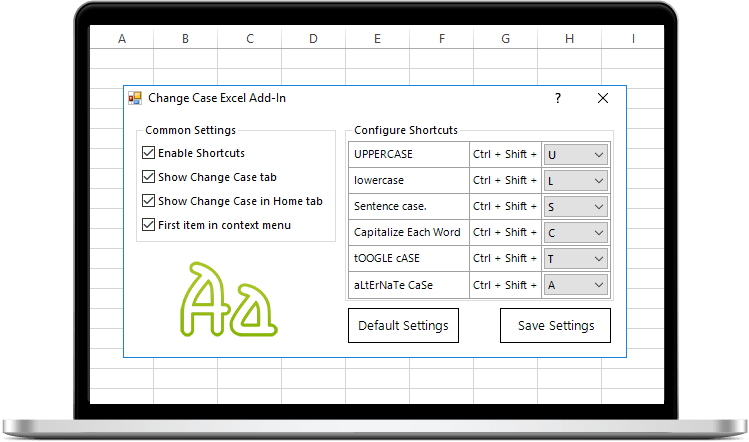Click Ctrl + Shift + text in aLtErNaTe CaSe row
The width and height of the screenshot is (749, 442).
pos(505,285)
